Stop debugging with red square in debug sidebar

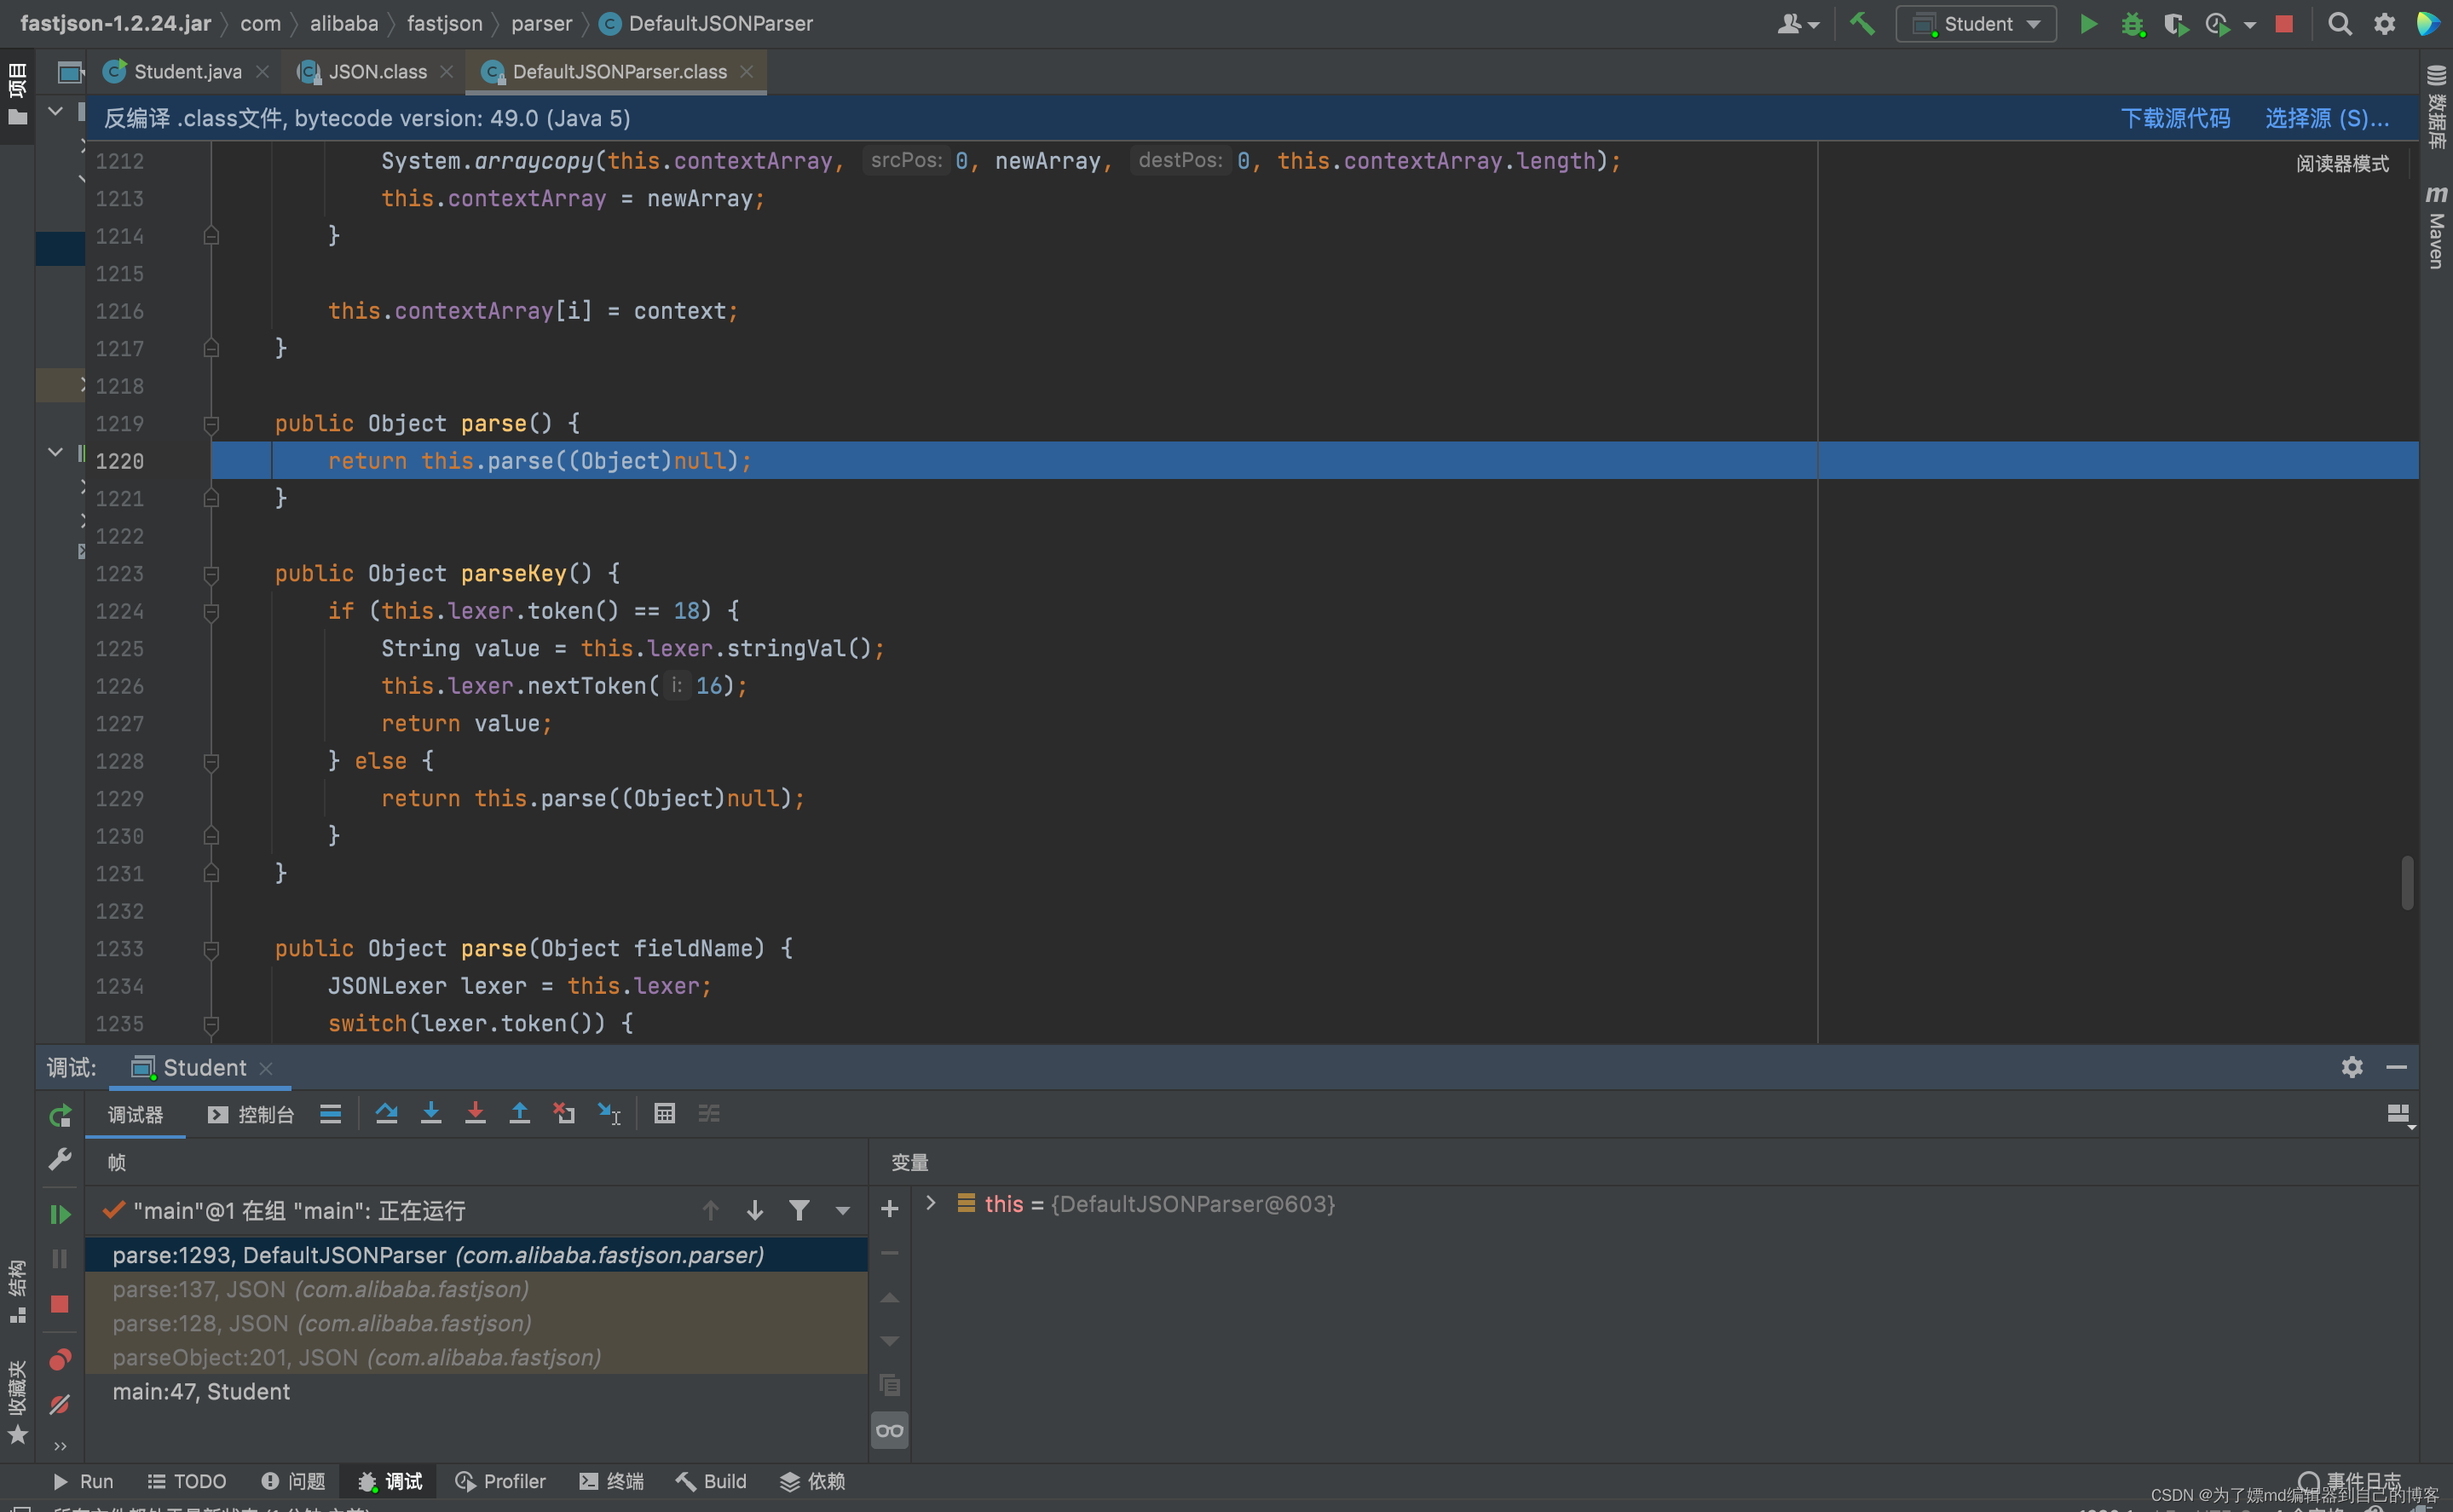pyautogui.click(x=60, y=1304)
